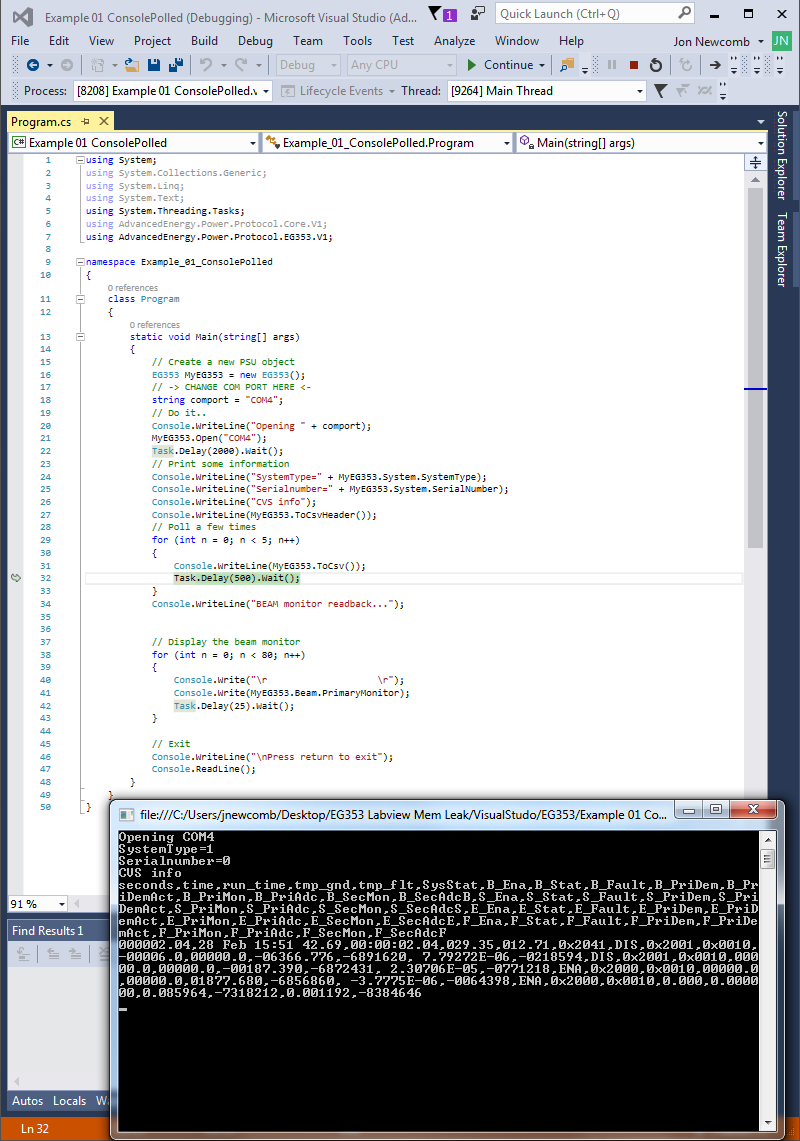The width and height of the screenshot is (800, 1141).
Task: Click the line 32 current statement arrow
Action: 16,578
